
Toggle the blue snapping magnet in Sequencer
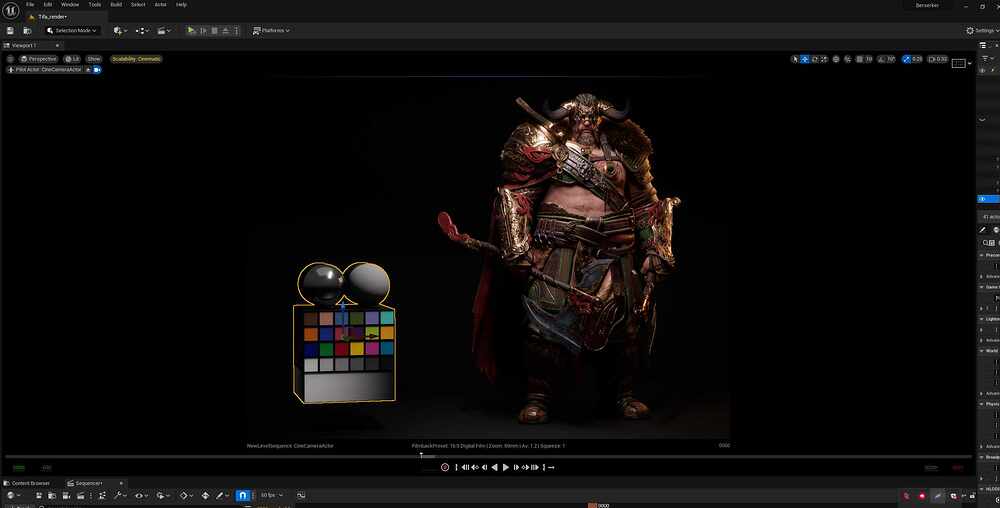(242, 495)
